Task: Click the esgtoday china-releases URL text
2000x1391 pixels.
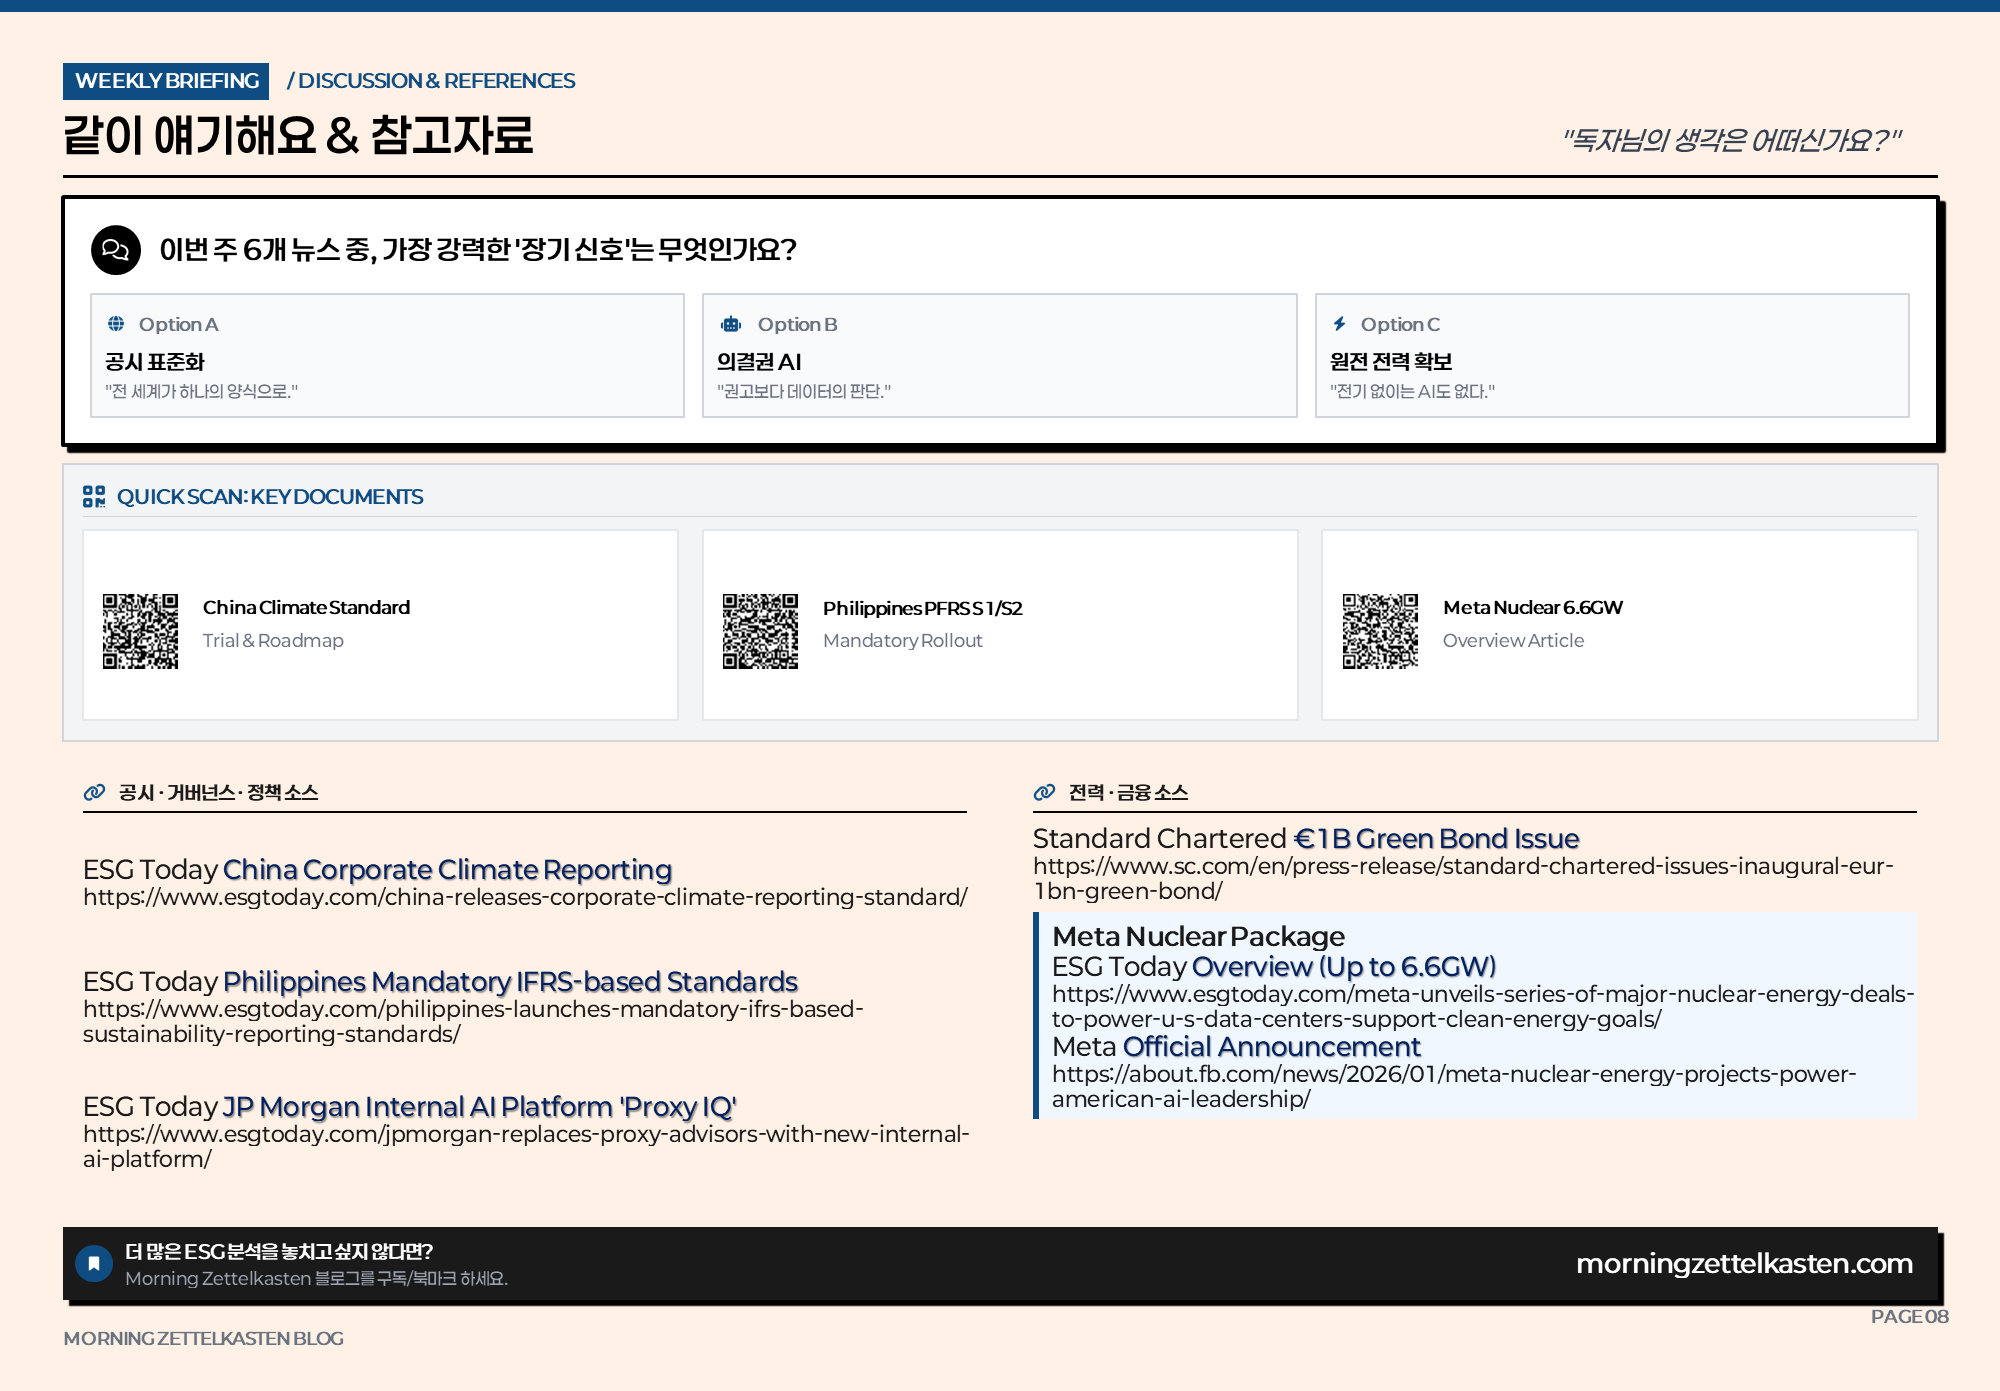Action: click(x=525, y=897)
